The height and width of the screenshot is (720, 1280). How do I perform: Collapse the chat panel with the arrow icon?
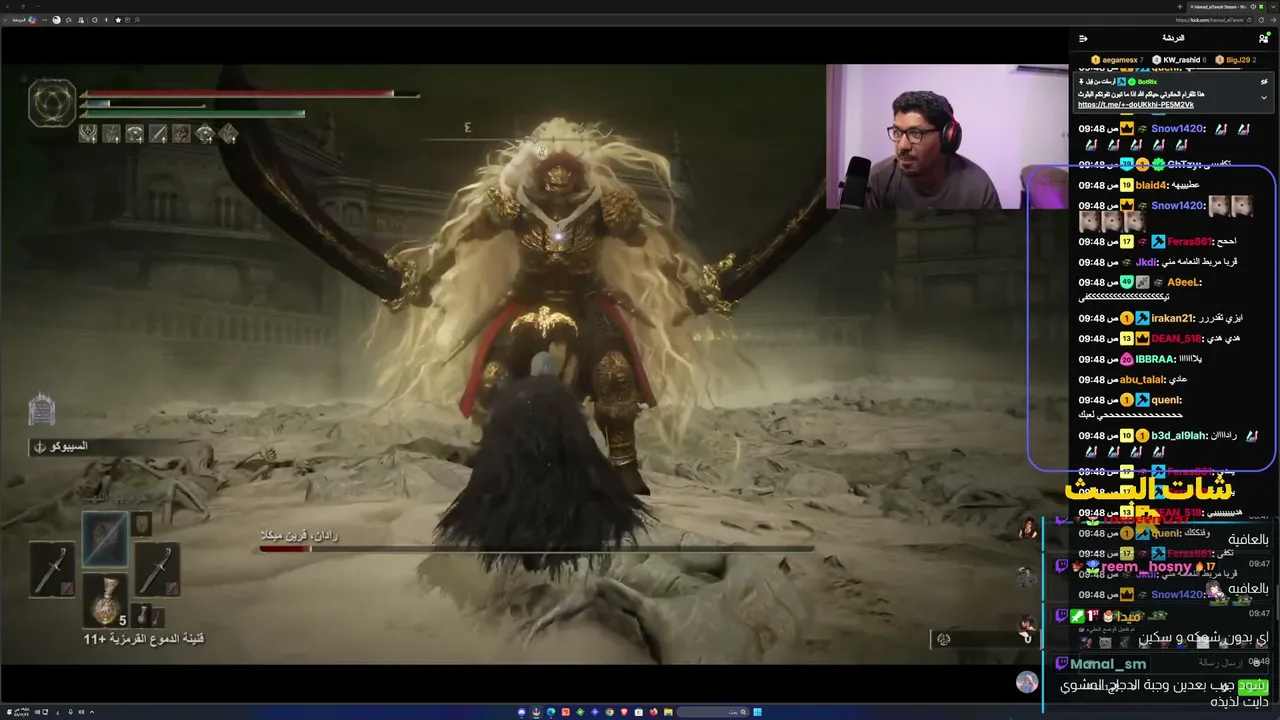[1083, 38]
